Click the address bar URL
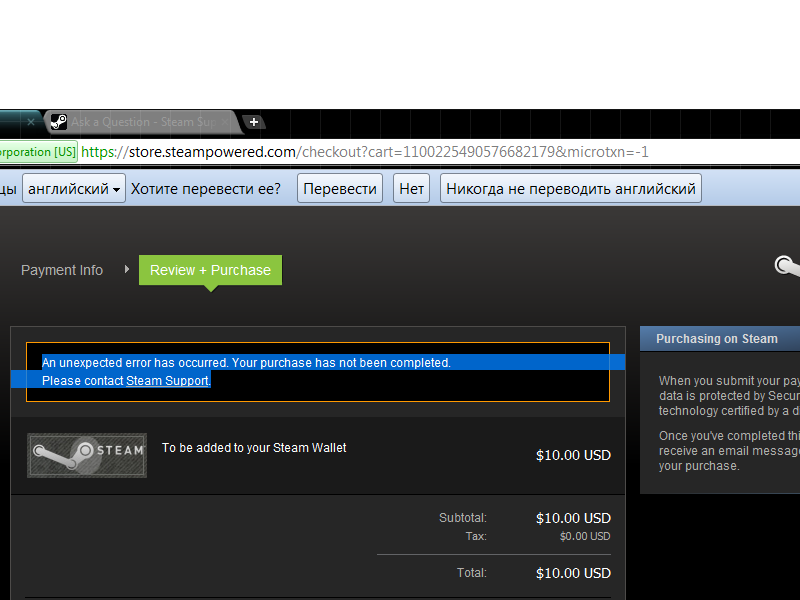Image resolution: width=800 pixels, height=600 pixels. [365, 152]
